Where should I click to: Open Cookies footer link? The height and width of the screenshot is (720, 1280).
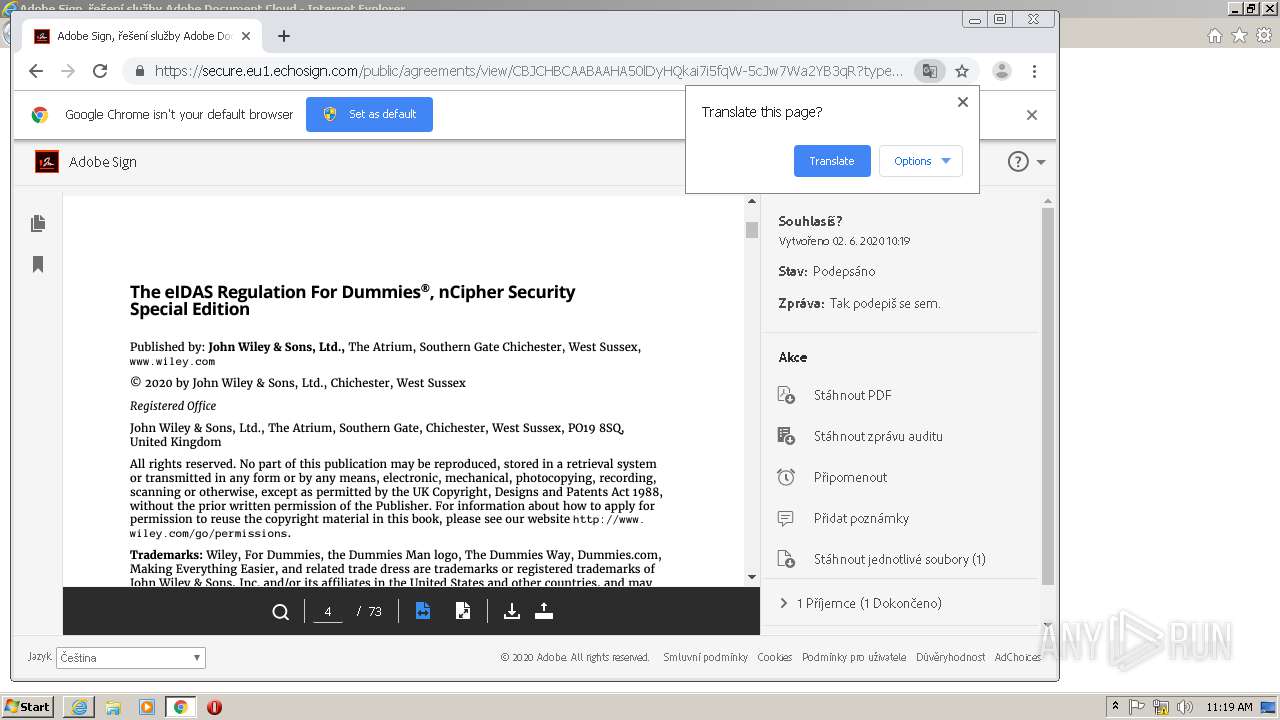[775, 657]
